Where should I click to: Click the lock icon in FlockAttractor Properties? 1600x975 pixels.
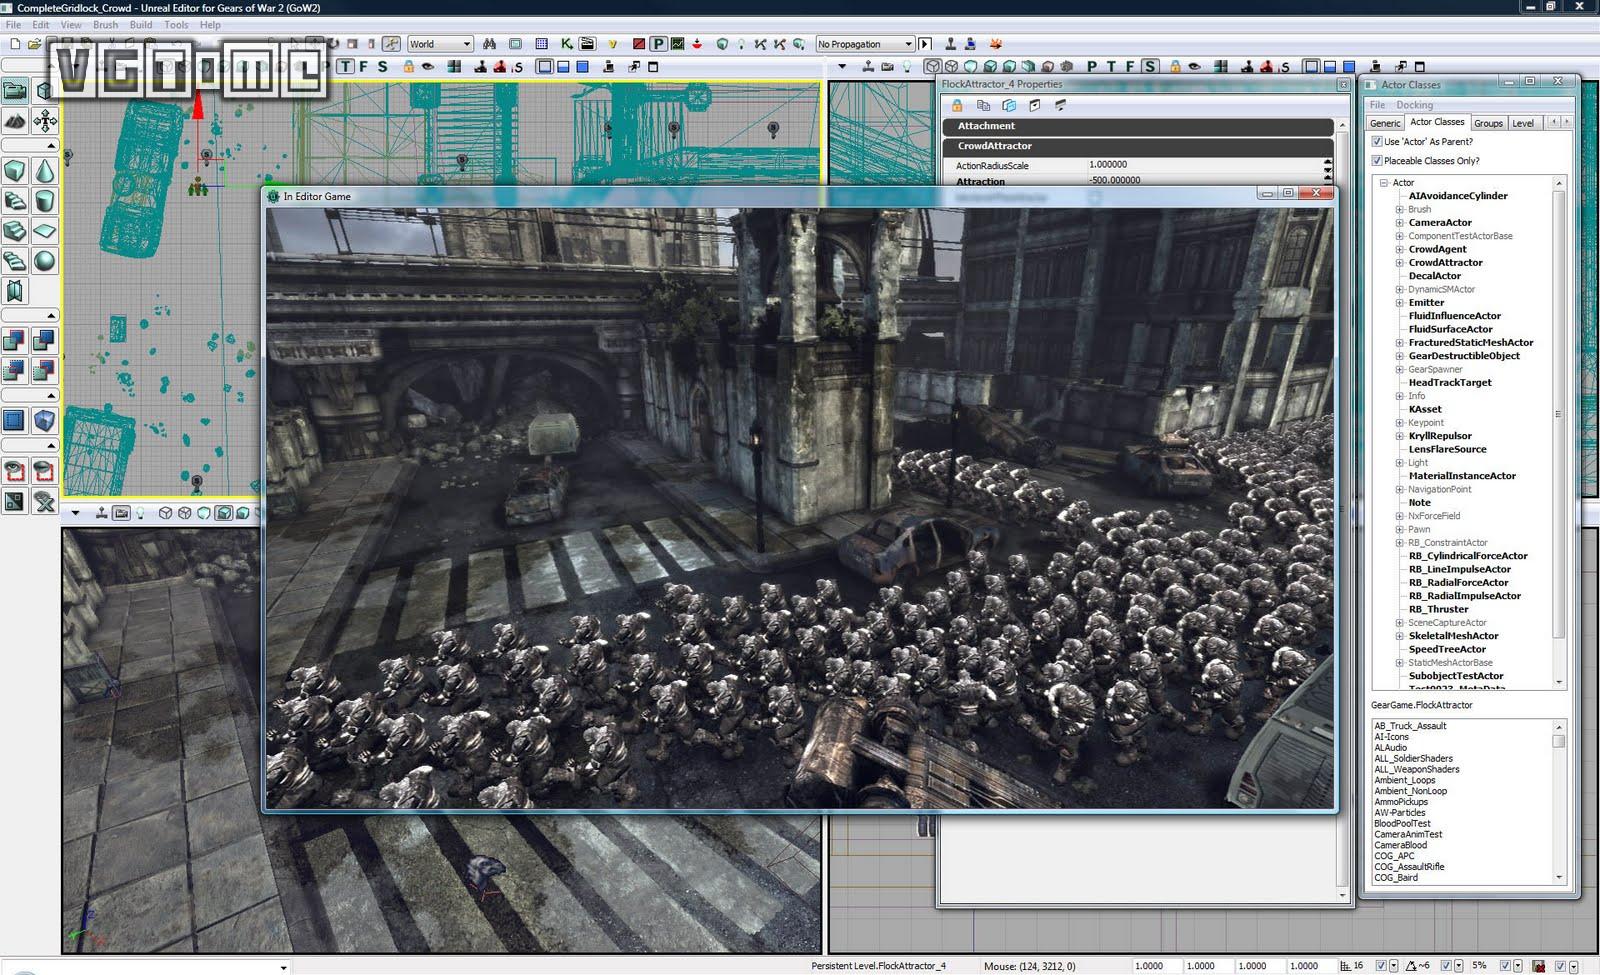point(957,105)
